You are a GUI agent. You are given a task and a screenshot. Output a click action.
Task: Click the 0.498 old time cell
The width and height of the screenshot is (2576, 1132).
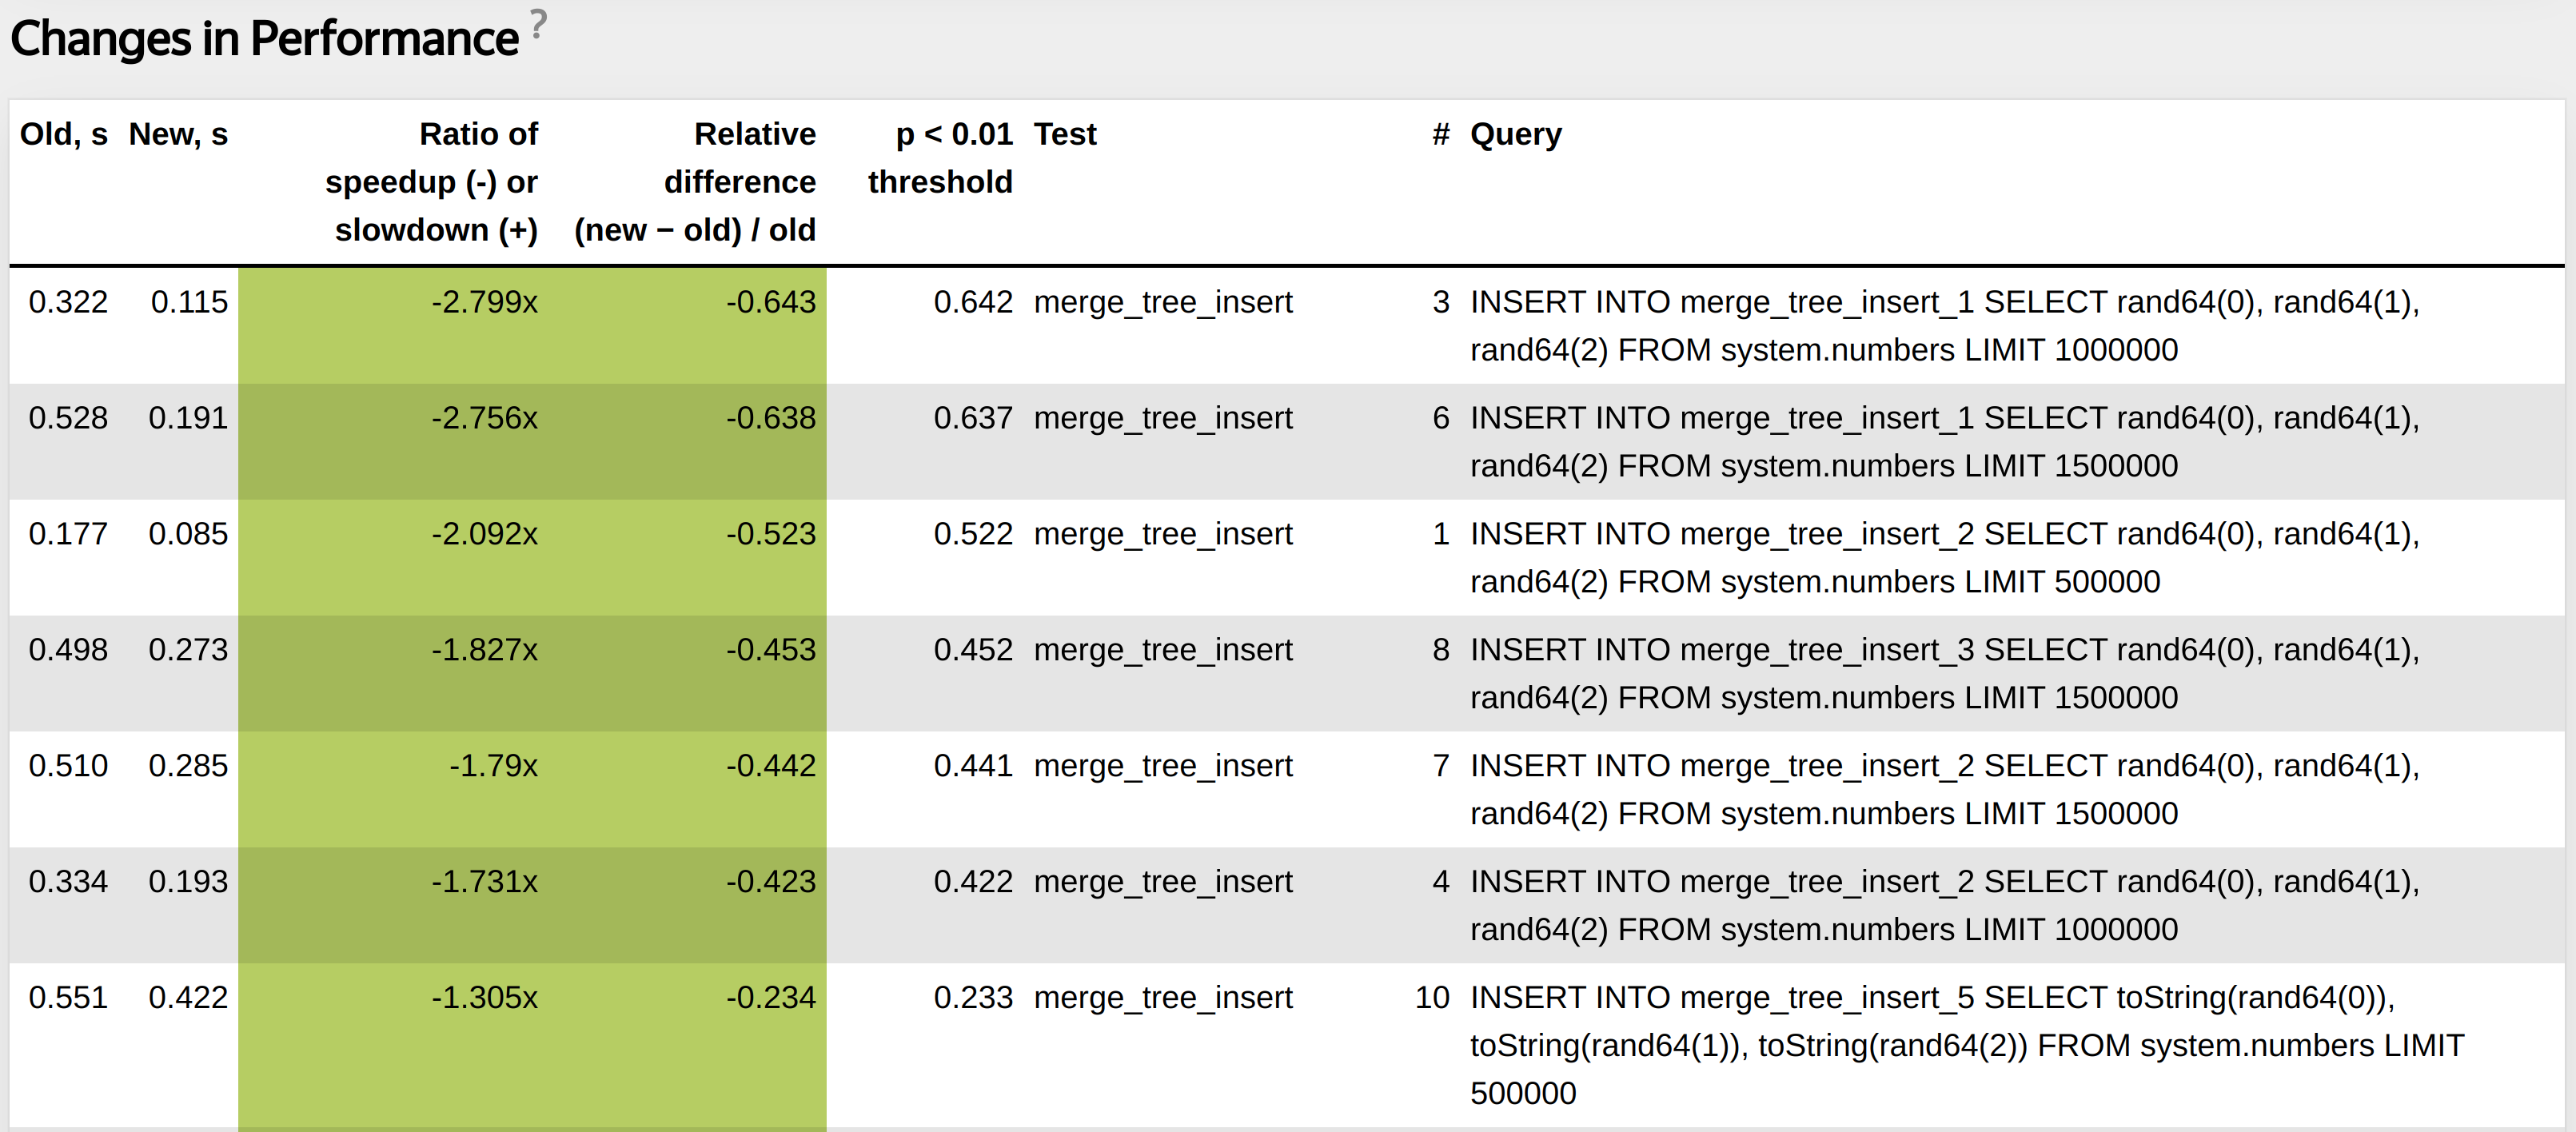(x=67, y=650)
